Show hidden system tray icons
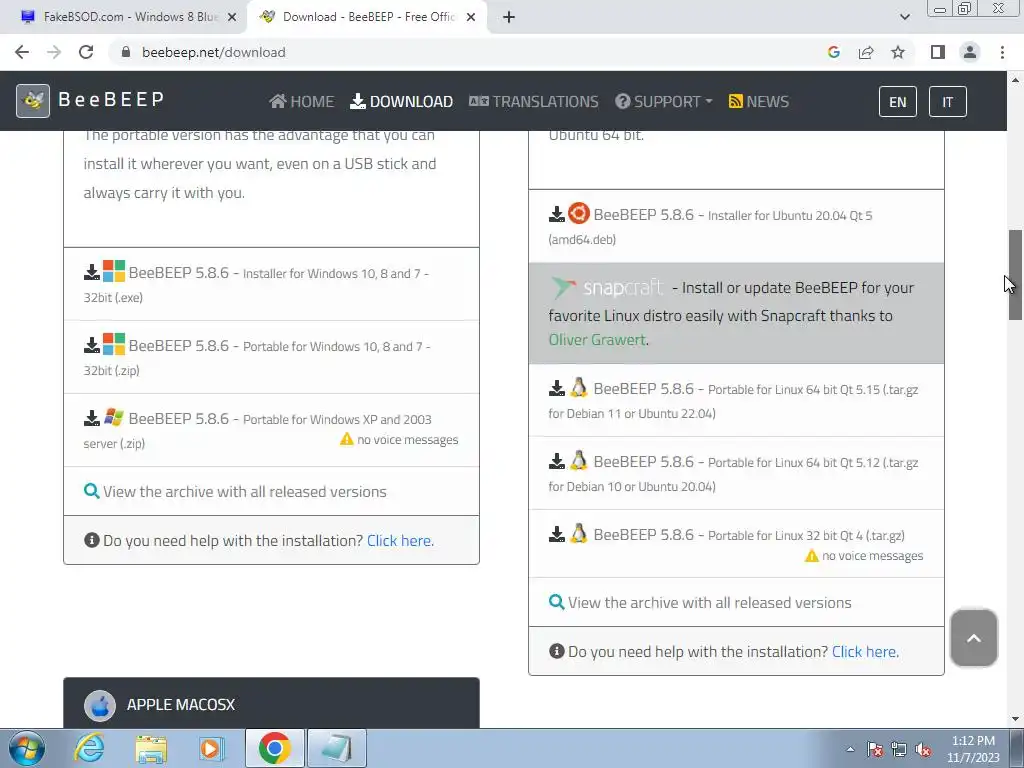Screen dimensions: 1024x768 coord(850,749)
